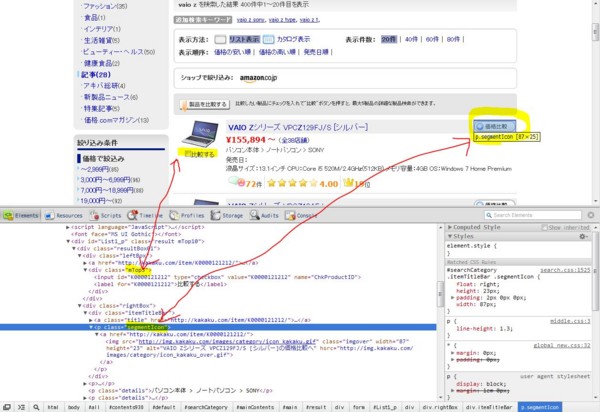
Task: Expand the padding property triangle in Styles
Action: [x=453, y=298]
